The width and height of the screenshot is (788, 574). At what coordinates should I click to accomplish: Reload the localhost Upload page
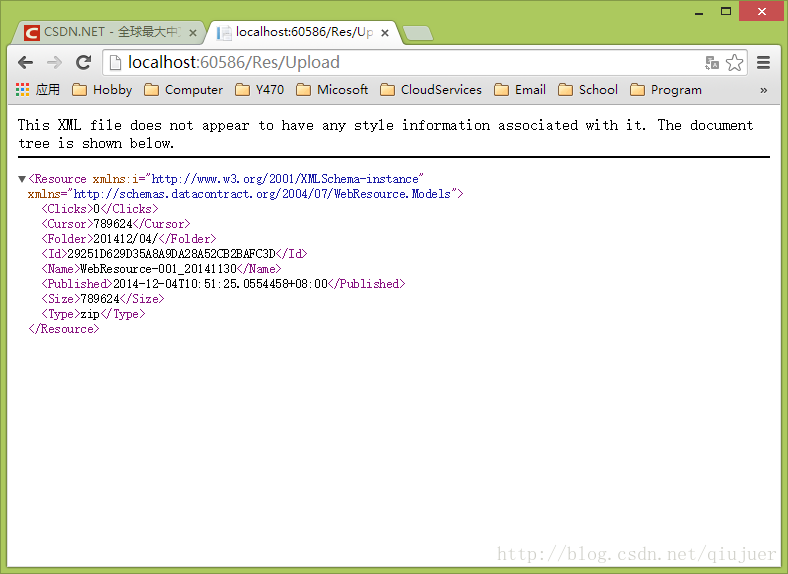(83, 62)
